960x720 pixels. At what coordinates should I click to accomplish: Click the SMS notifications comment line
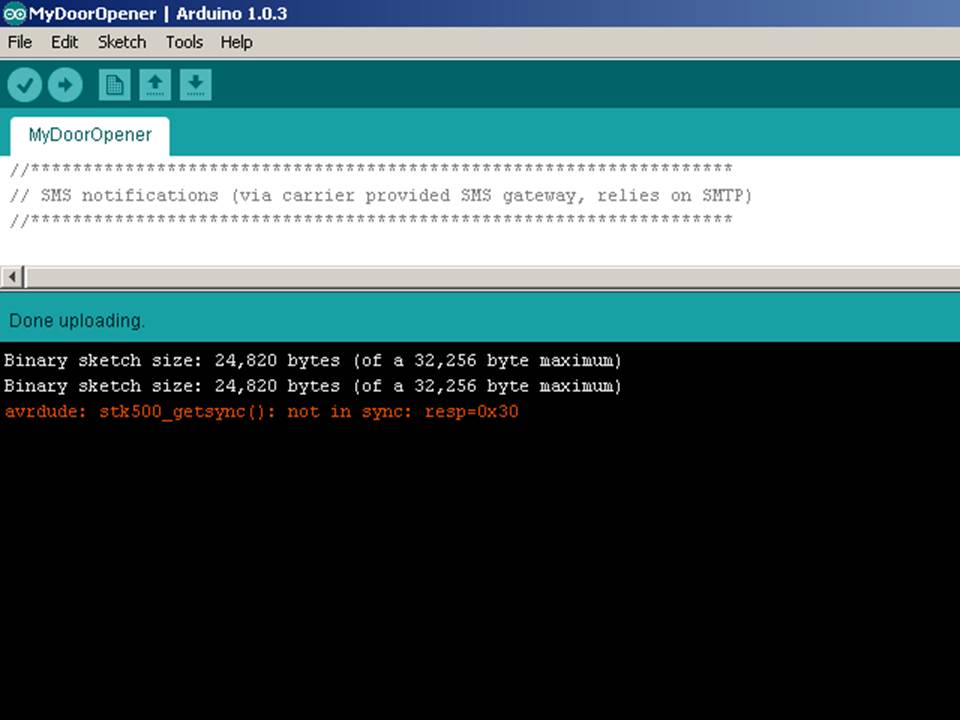[380, 195]
